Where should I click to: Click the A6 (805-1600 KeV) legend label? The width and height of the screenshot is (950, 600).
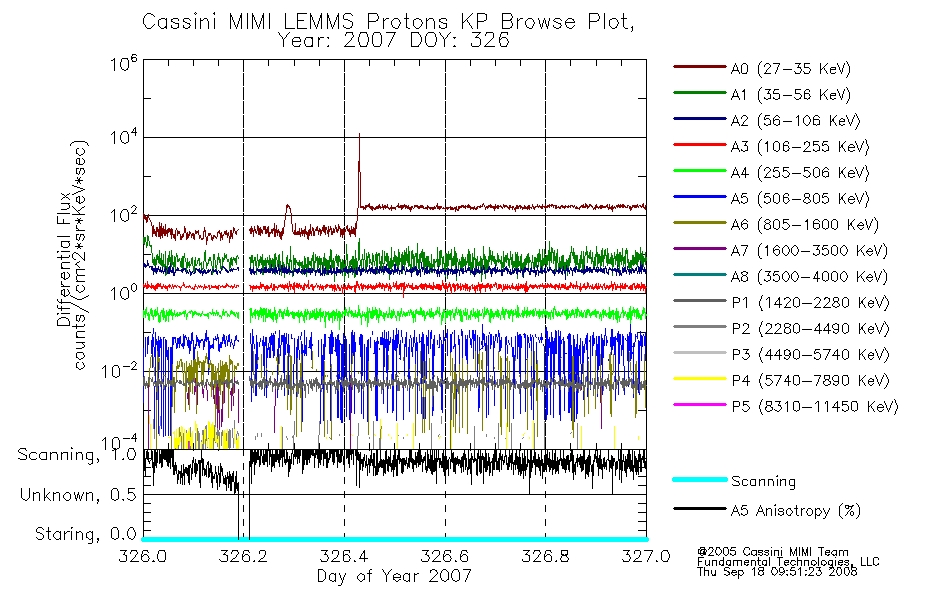[x=805, y=225]
